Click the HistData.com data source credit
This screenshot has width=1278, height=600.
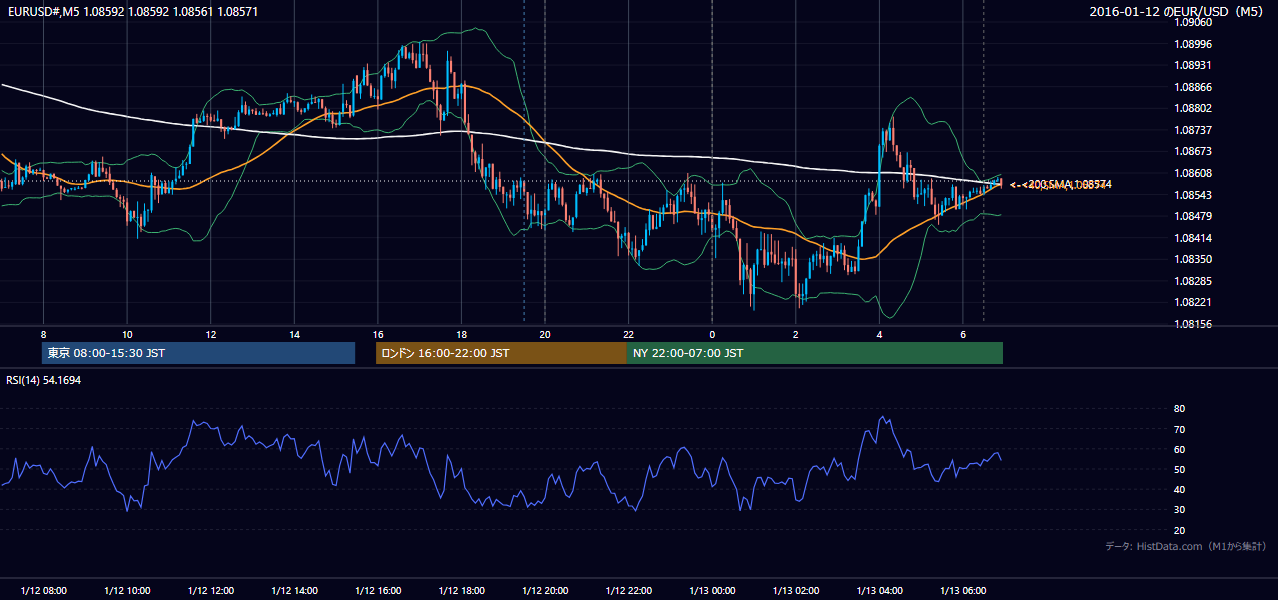coord(1186,546)
